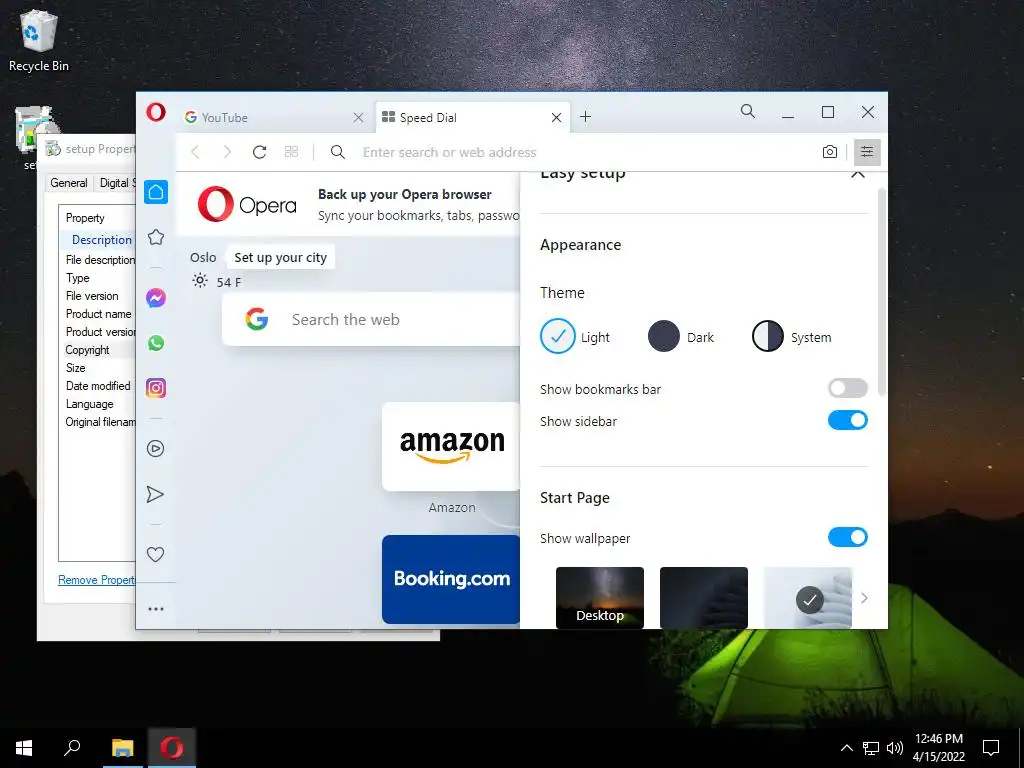Select File description row in Properties
This screenshot has width=1024, height=768.
click(x=99, y=260)
